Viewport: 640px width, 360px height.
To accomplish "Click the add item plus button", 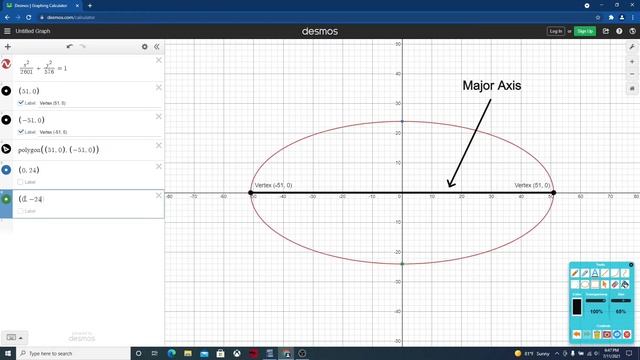I will coord(7,47).
